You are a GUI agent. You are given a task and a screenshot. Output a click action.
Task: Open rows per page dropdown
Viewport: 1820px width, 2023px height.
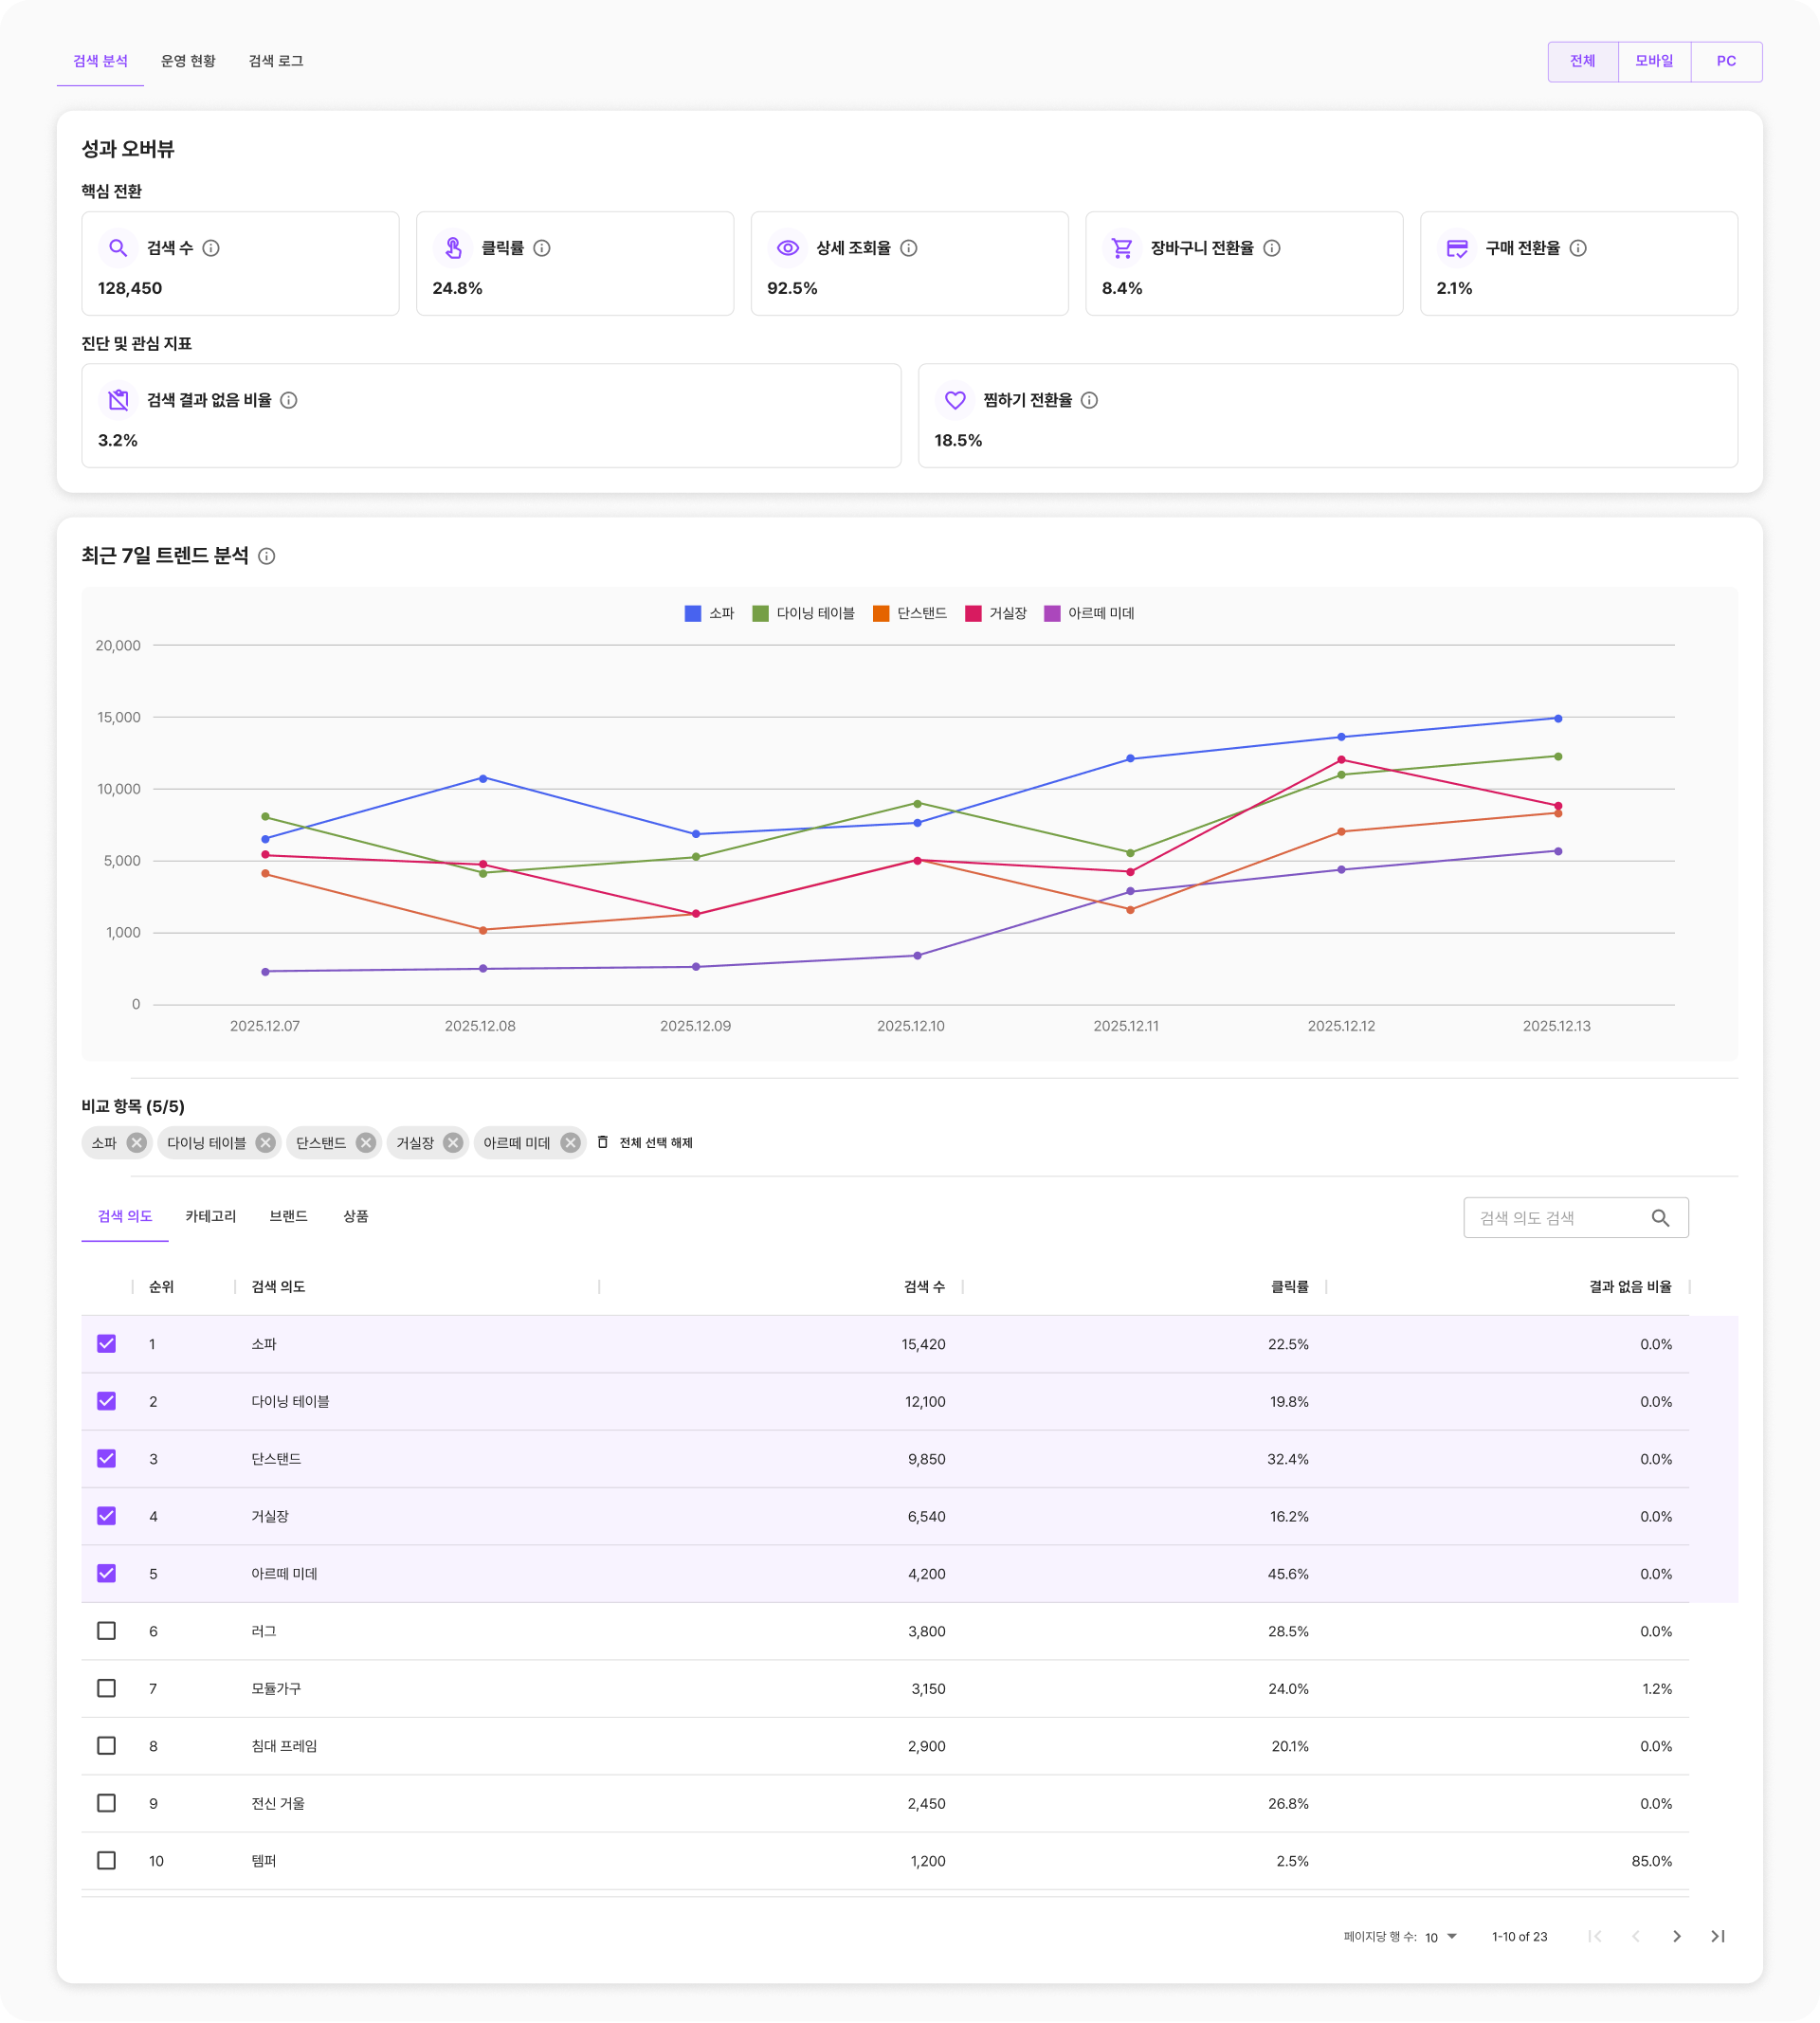(x=1441, y=1937)
